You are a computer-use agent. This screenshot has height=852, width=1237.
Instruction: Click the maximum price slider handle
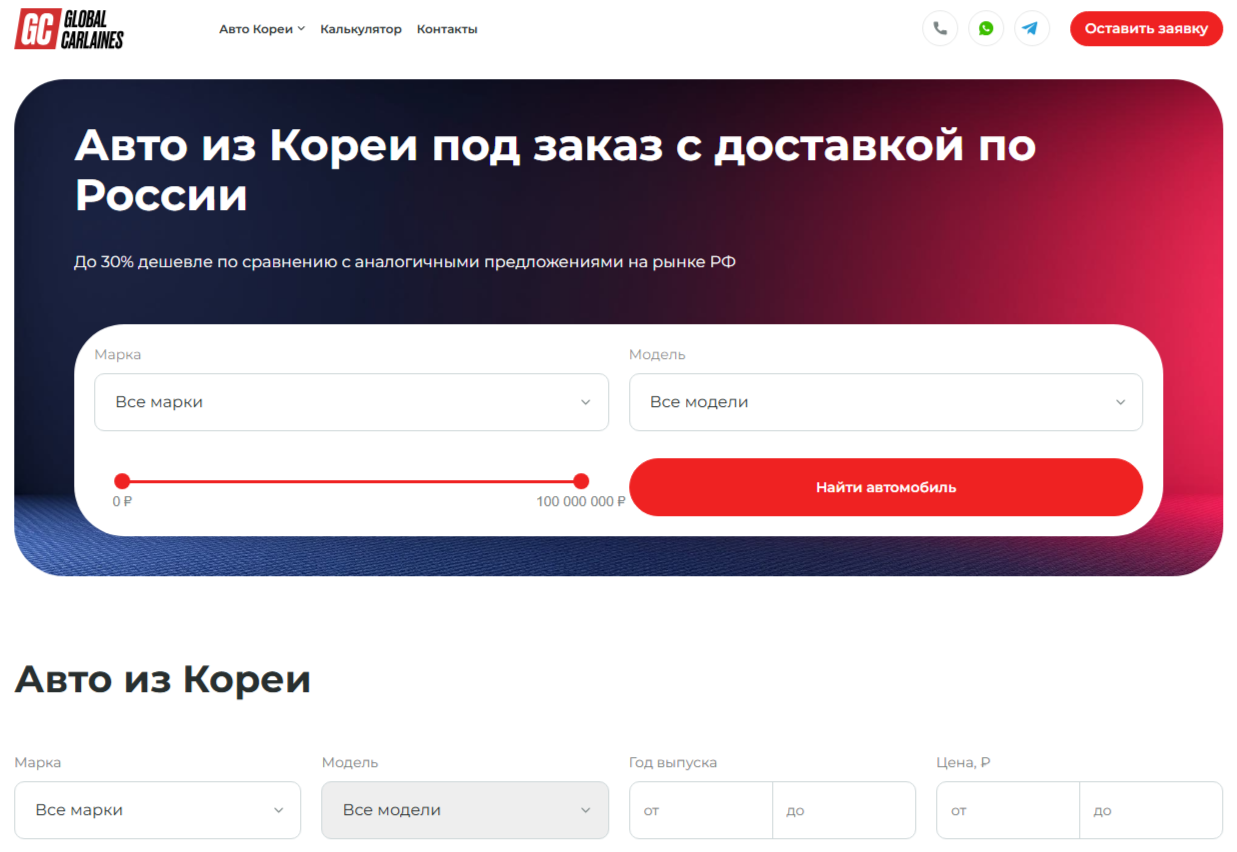(x=581, y=481)
